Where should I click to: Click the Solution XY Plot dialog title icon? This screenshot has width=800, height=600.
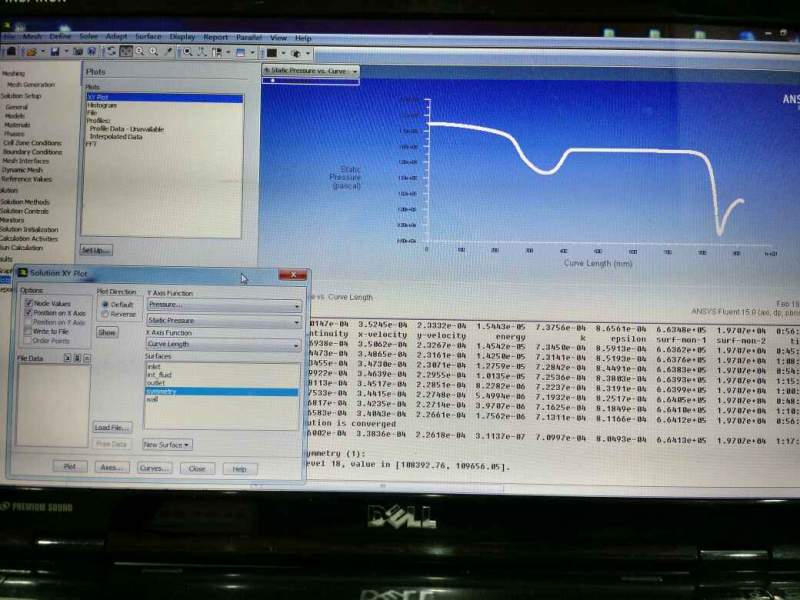pyautogui.click(x=23, y=272)
